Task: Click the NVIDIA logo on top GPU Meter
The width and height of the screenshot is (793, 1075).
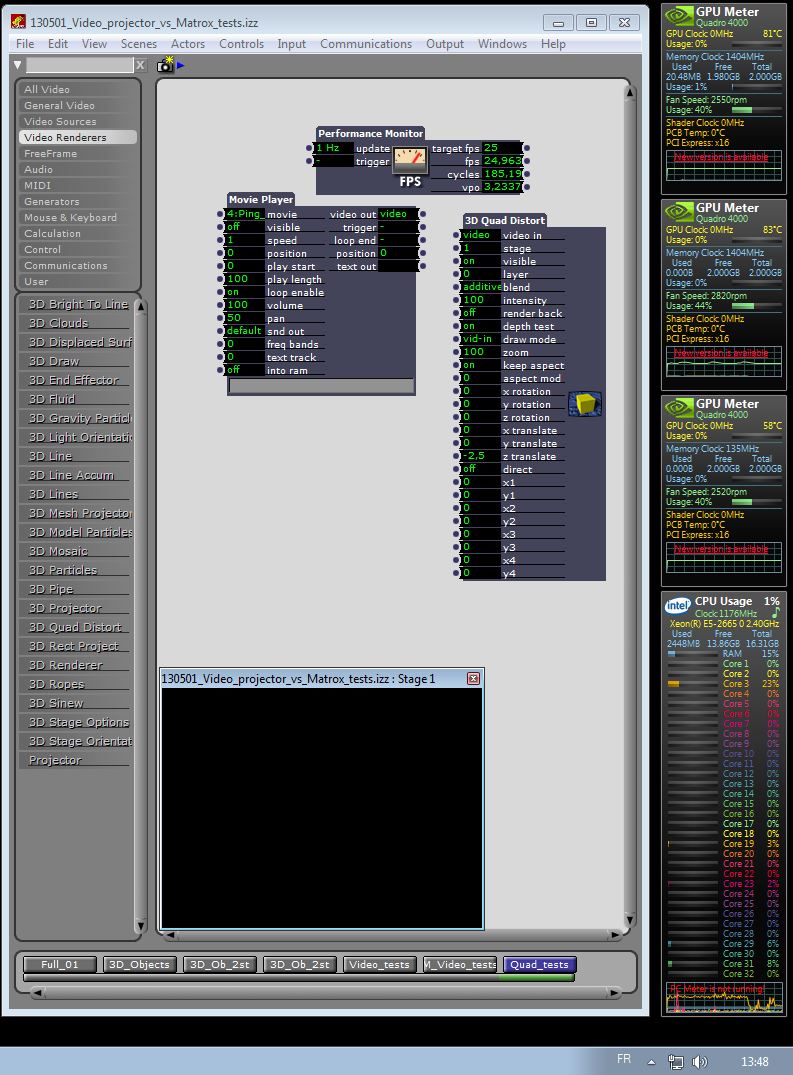Action: pos(679,15)
